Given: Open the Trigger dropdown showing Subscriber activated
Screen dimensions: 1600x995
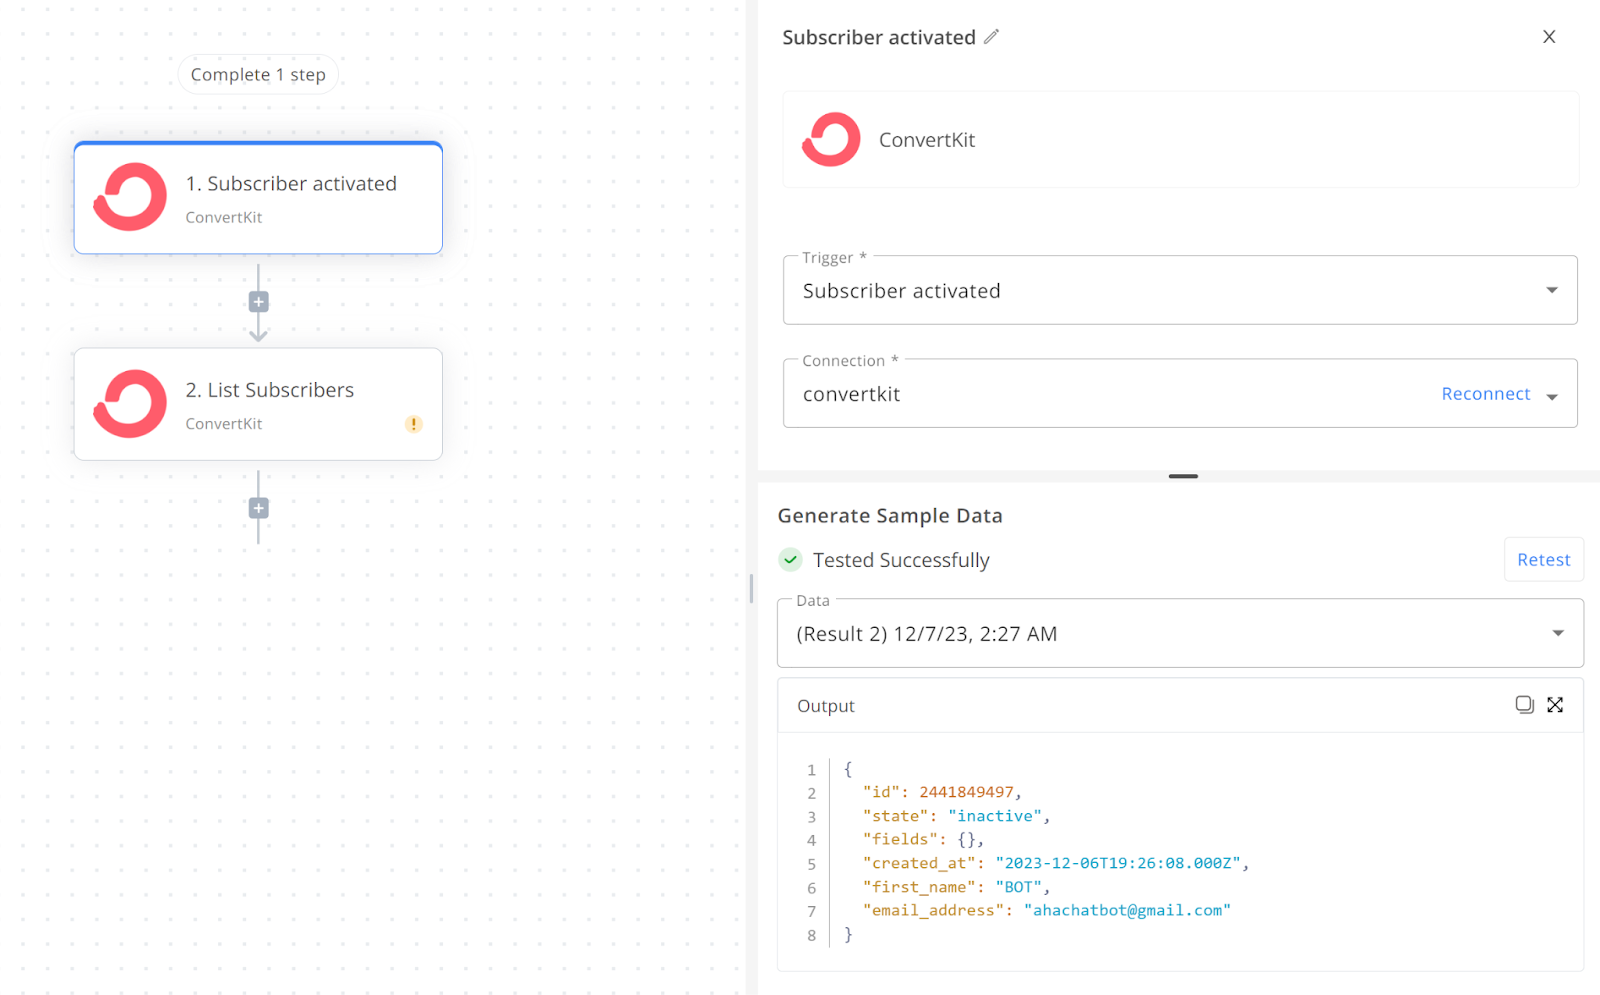Looking at the screenshot, I should click(x=1180, y=290).
